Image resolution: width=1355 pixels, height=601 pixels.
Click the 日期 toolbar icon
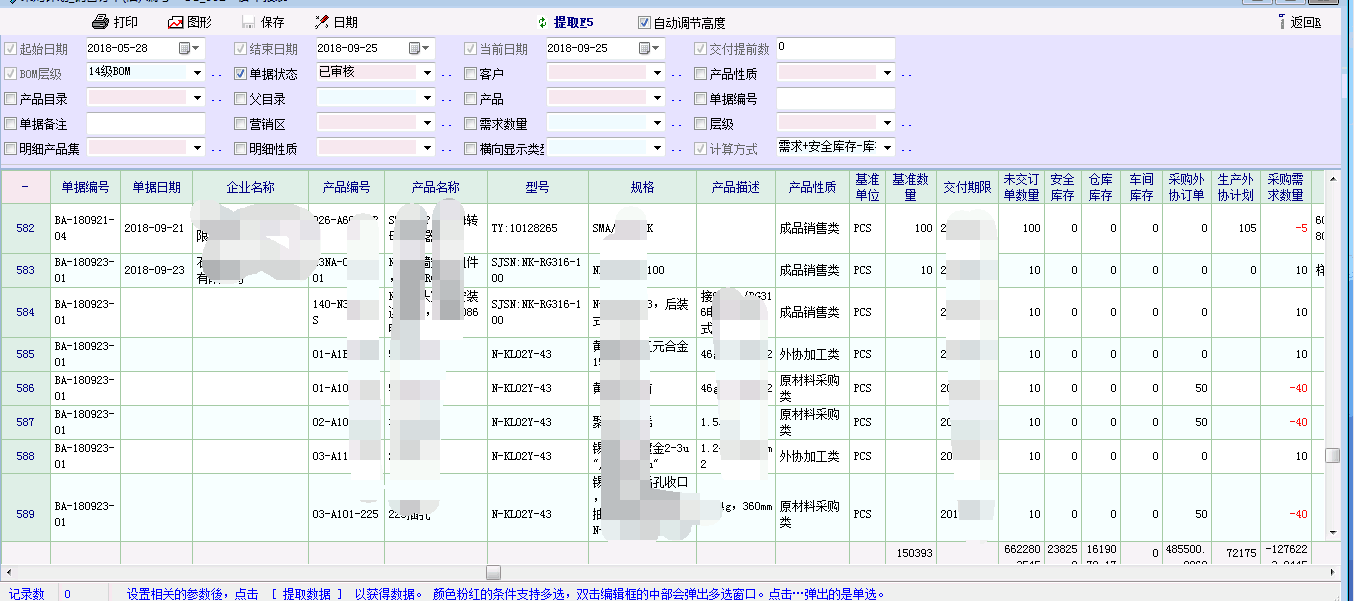322,22
